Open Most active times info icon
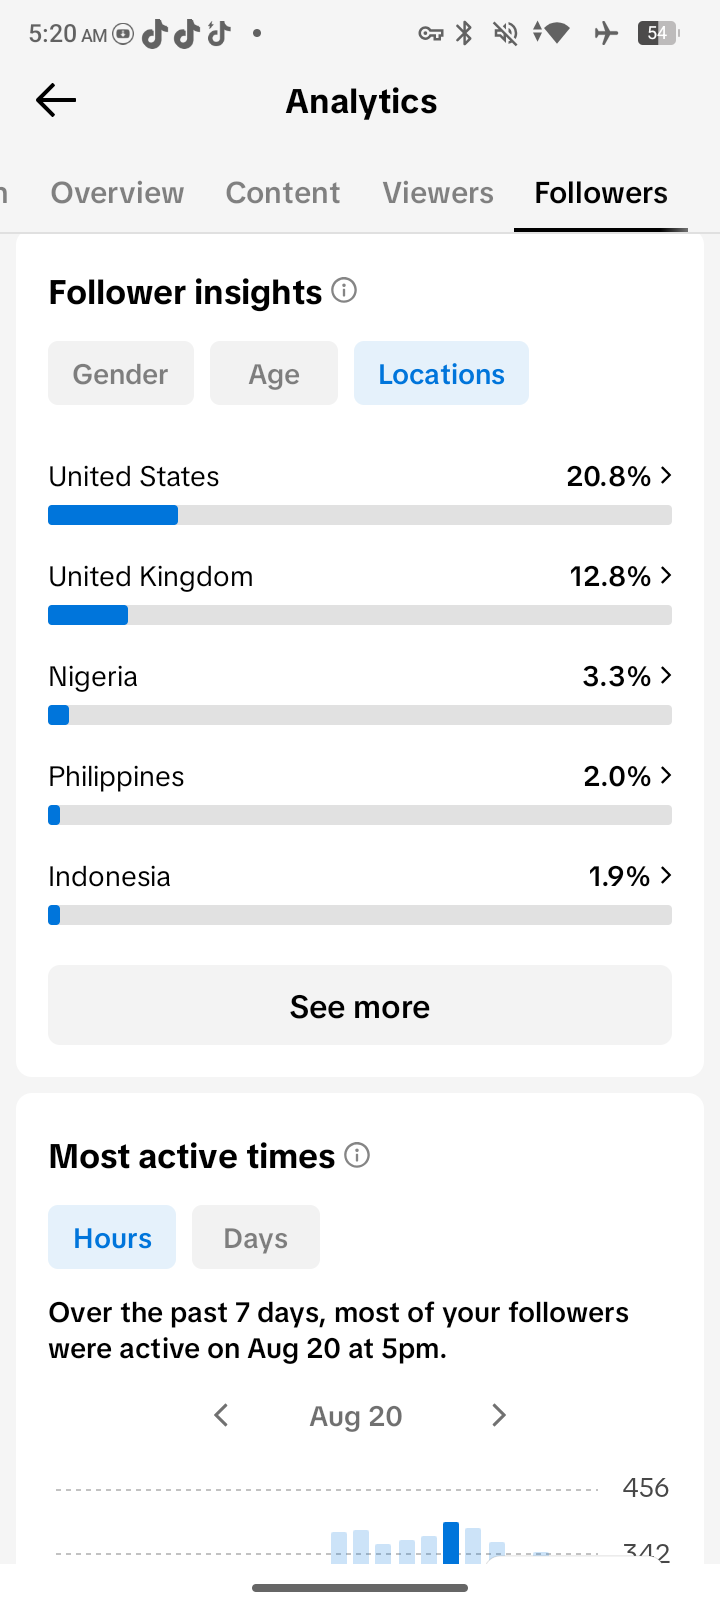The width and height of the screenshot is (720, 1612). click(357, 1155)
